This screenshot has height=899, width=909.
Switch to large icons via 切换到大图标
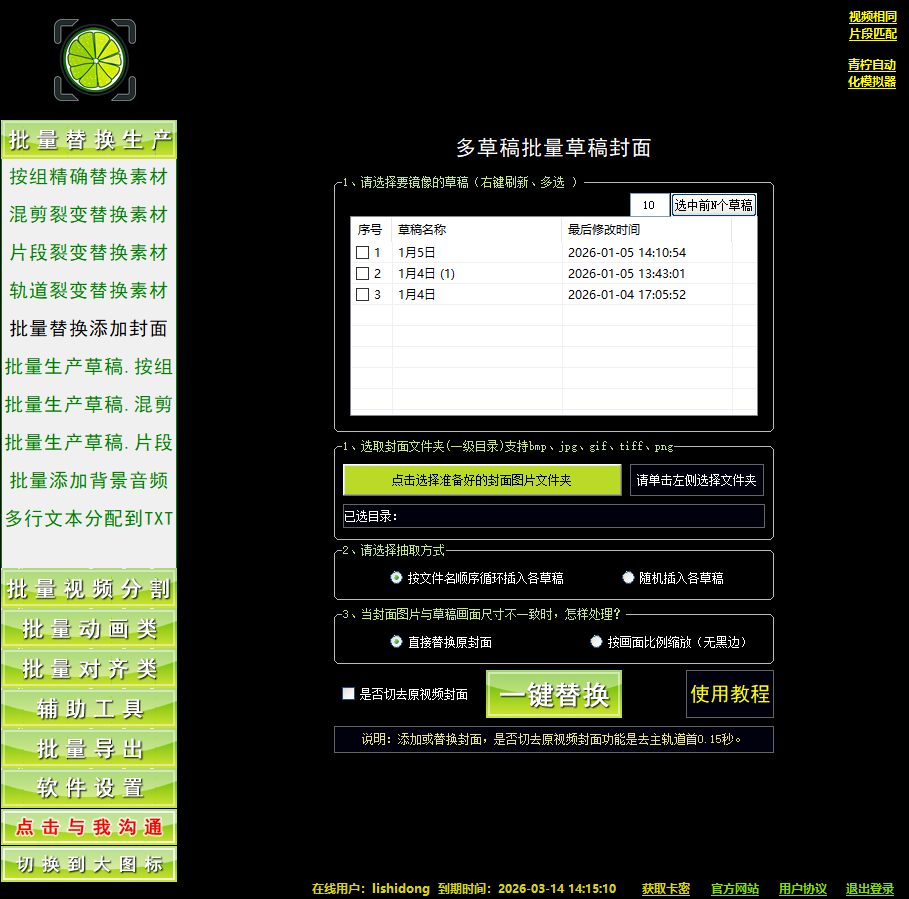tap(89, 864)
